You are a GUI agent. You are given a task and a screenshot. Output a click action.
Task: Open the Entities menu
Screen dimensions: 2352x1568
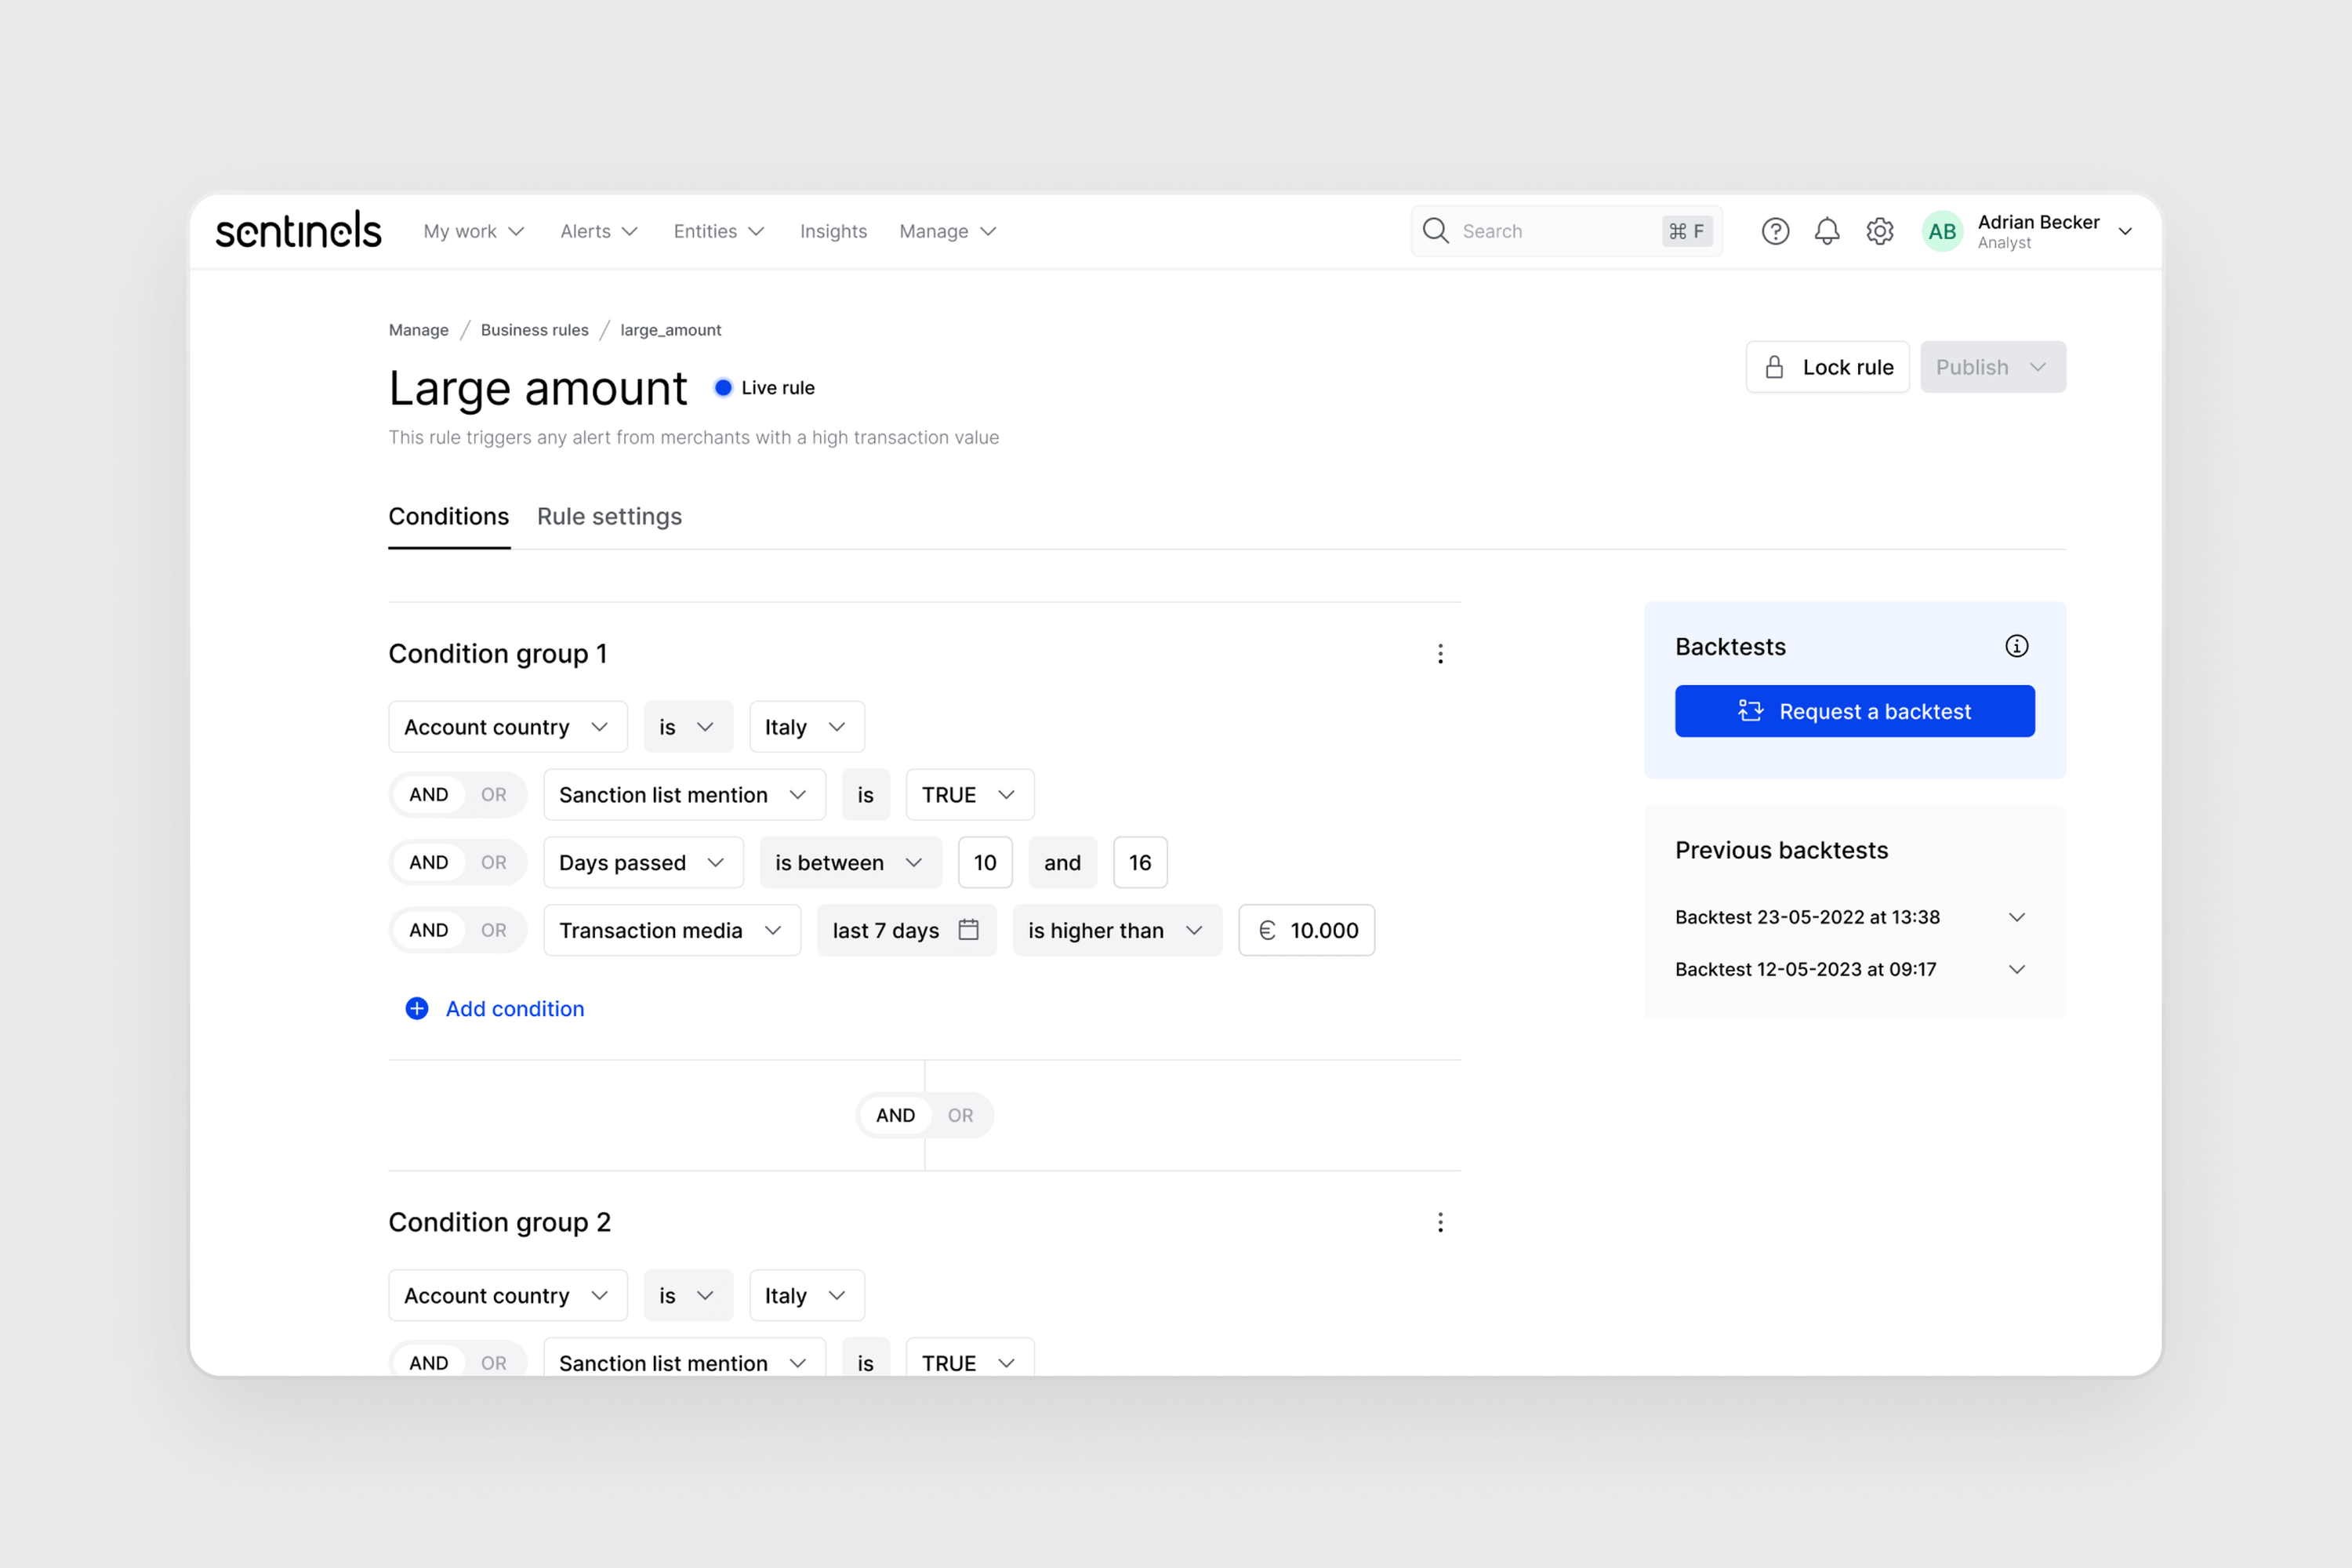coord(718,231)
